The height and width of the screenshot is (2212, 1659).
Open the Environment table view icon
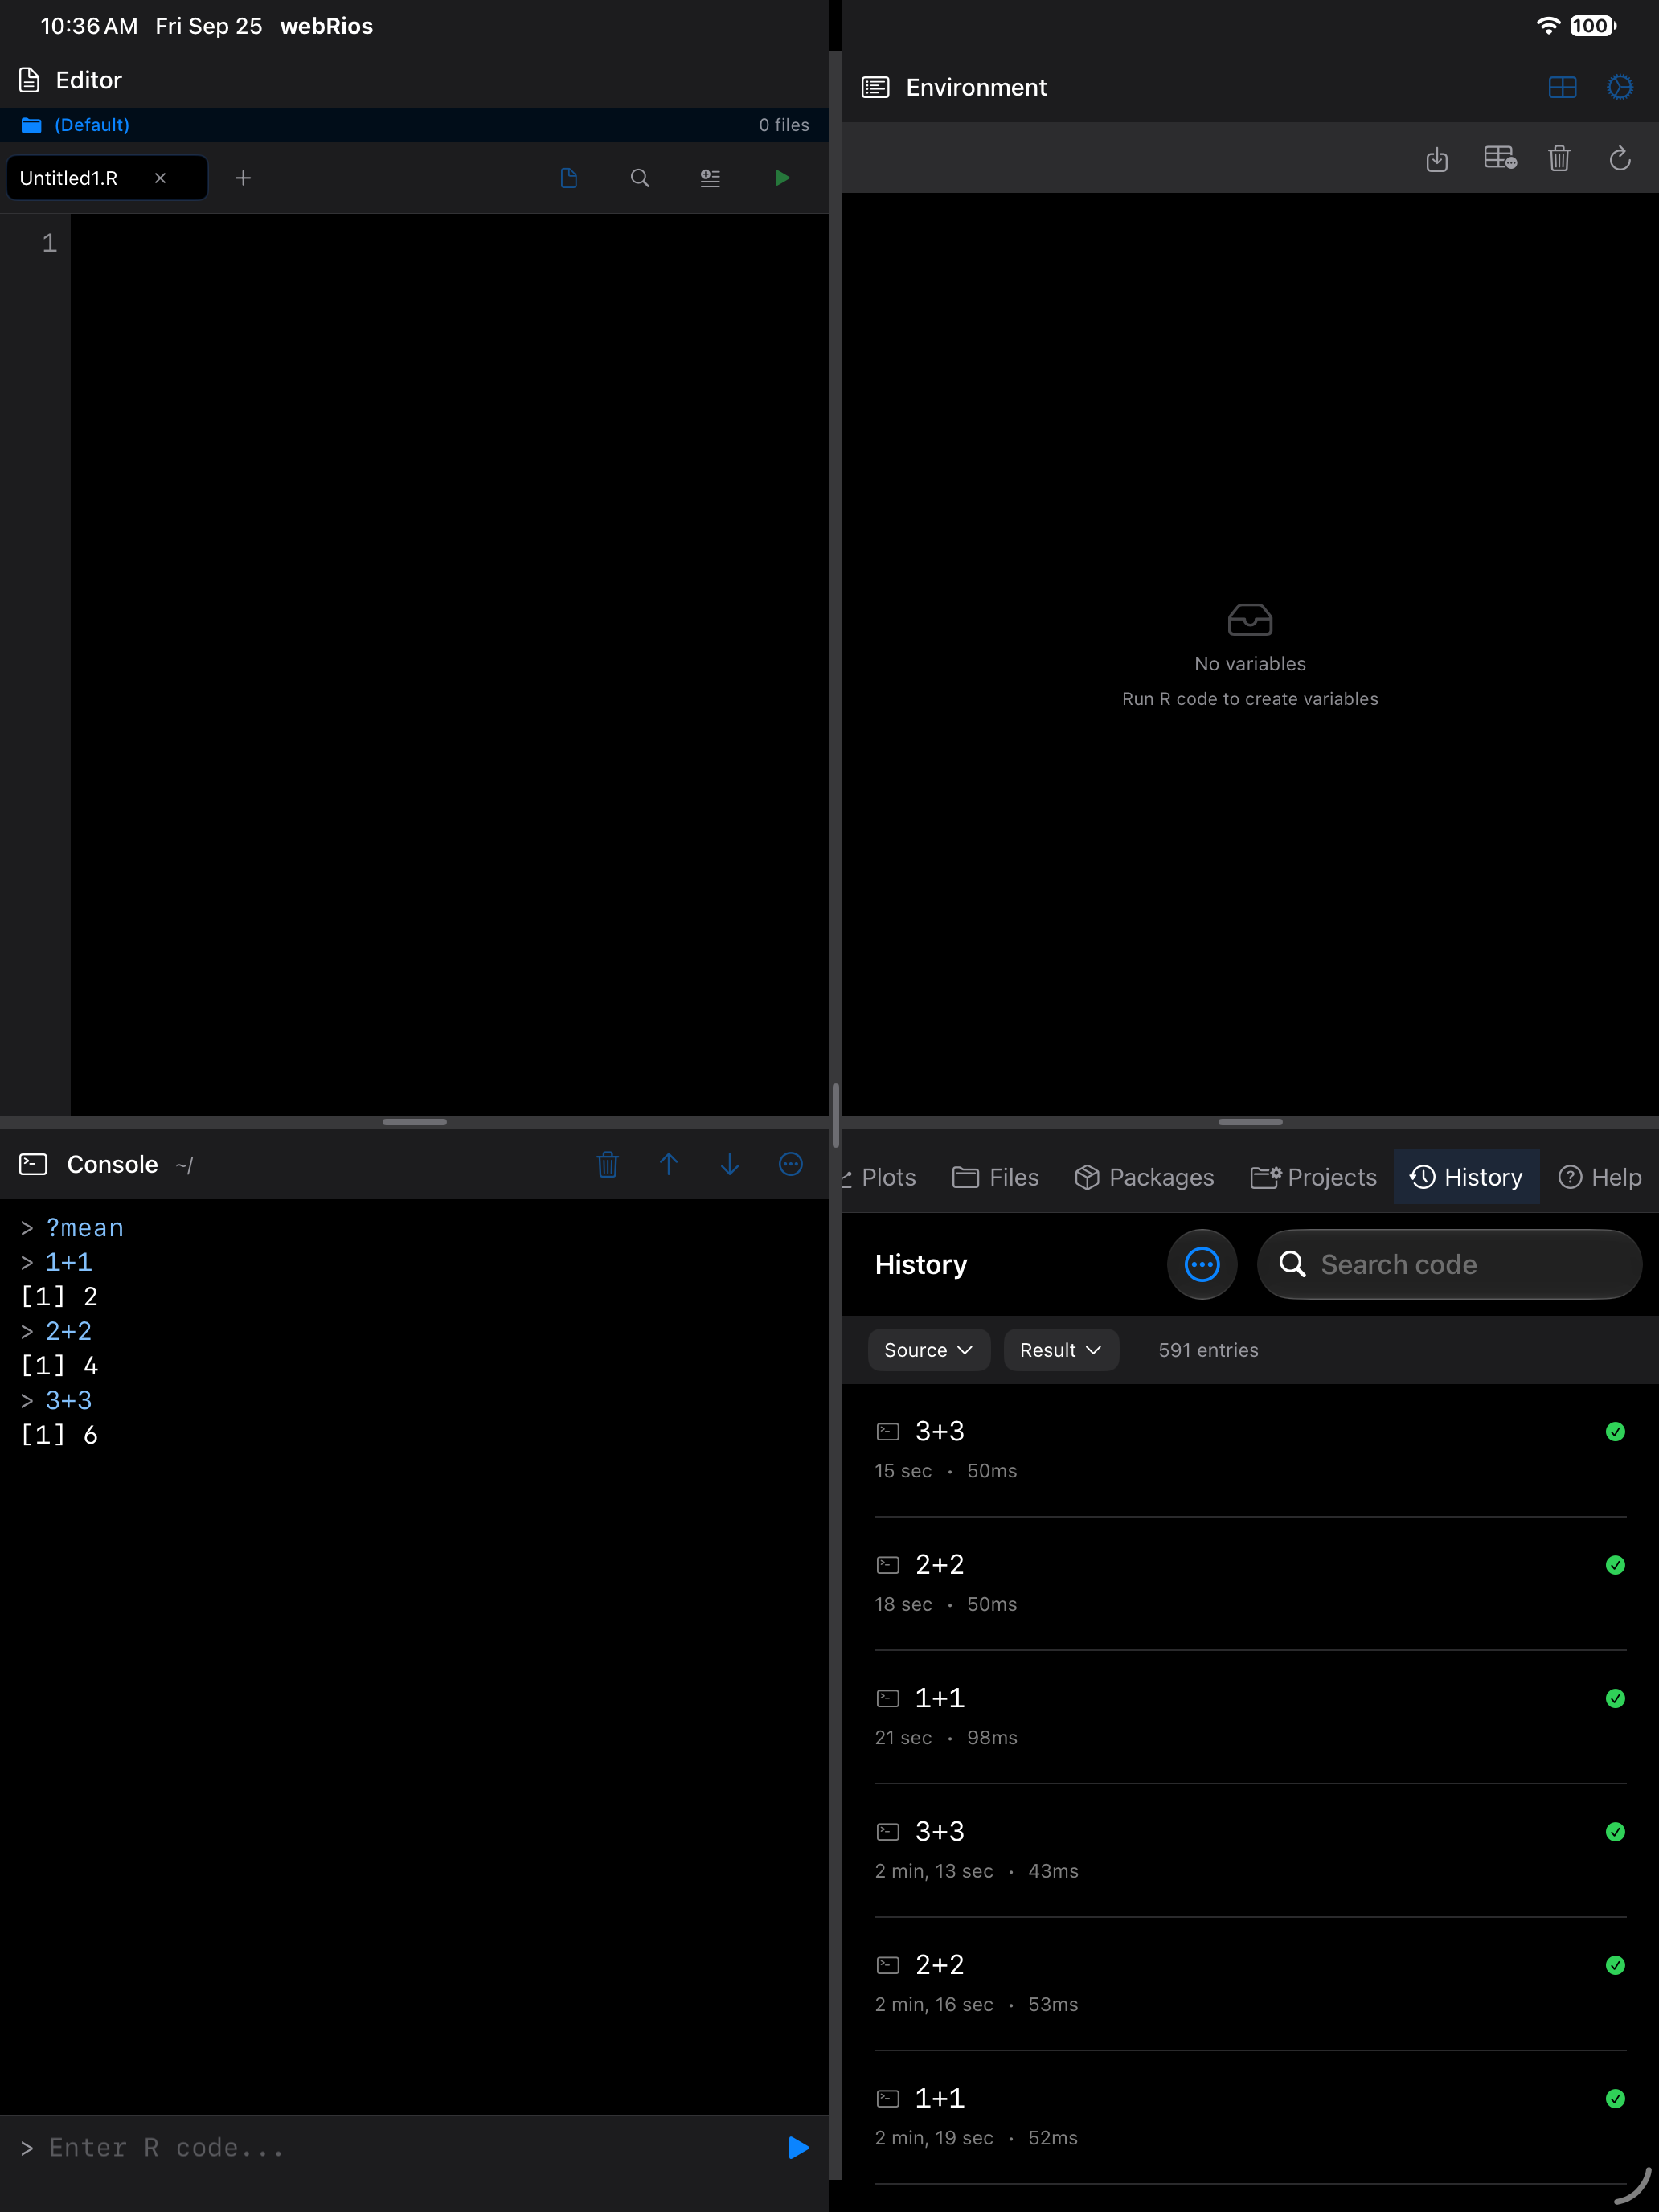[1500, 158]
